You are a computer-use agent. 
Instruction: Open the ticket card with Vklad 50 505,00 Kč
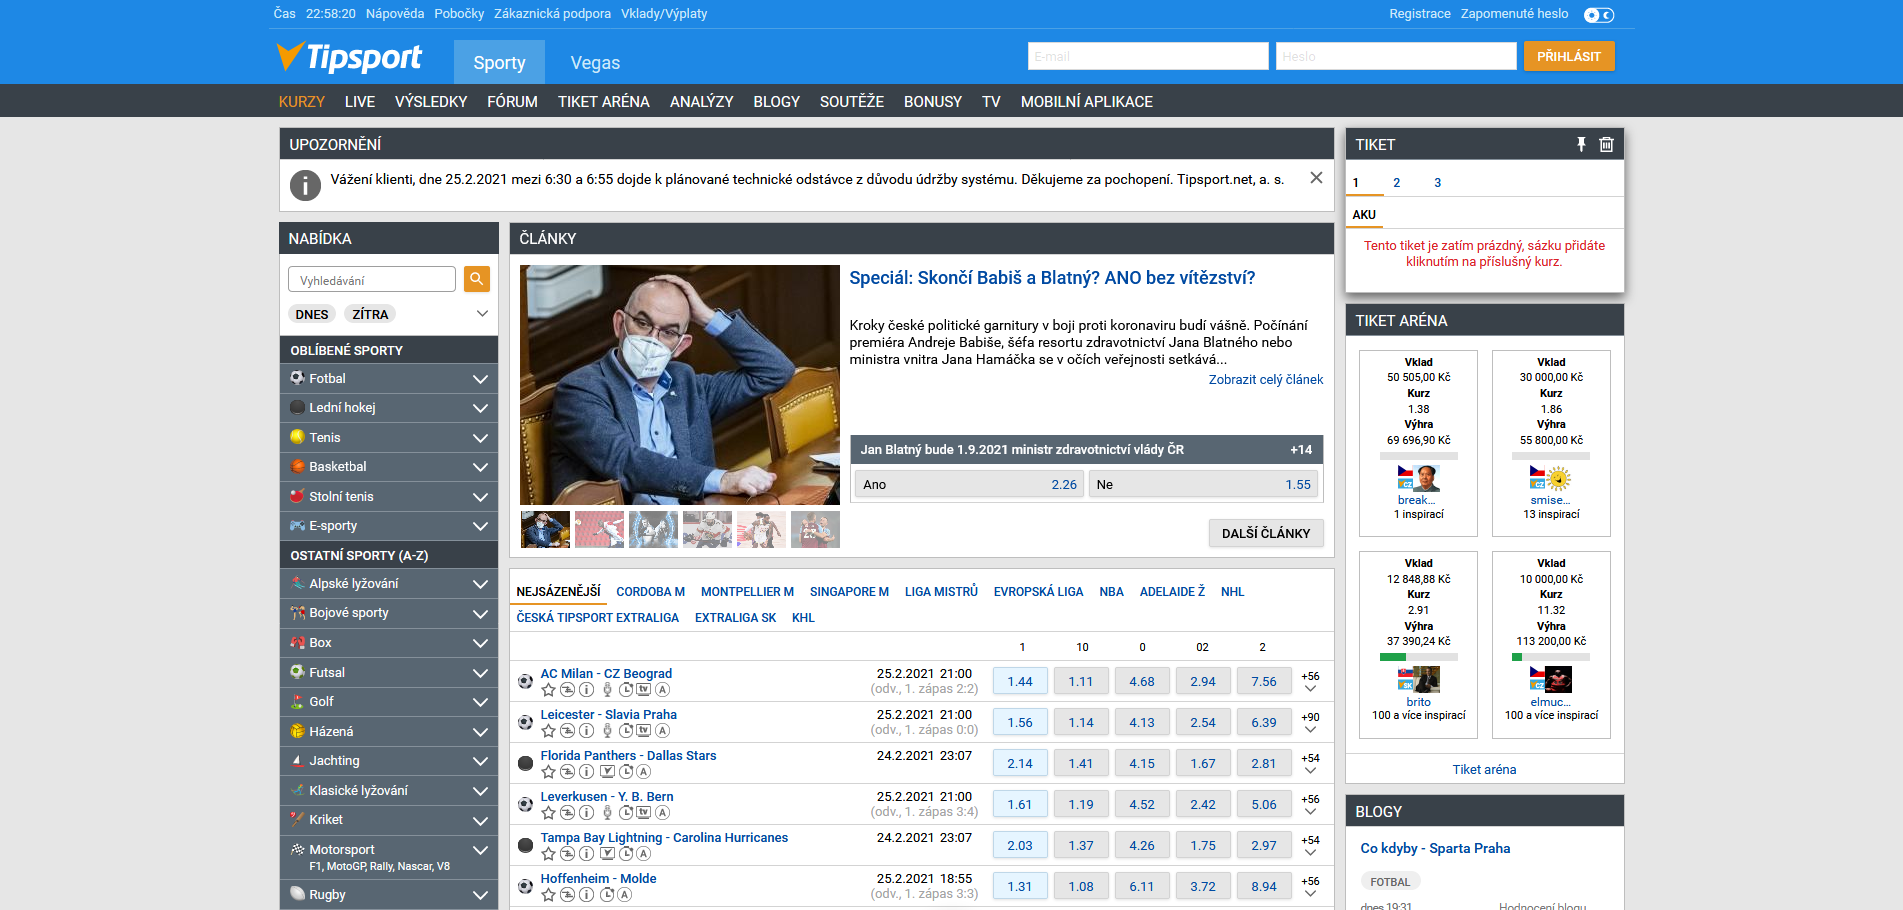pos(1418,444)
